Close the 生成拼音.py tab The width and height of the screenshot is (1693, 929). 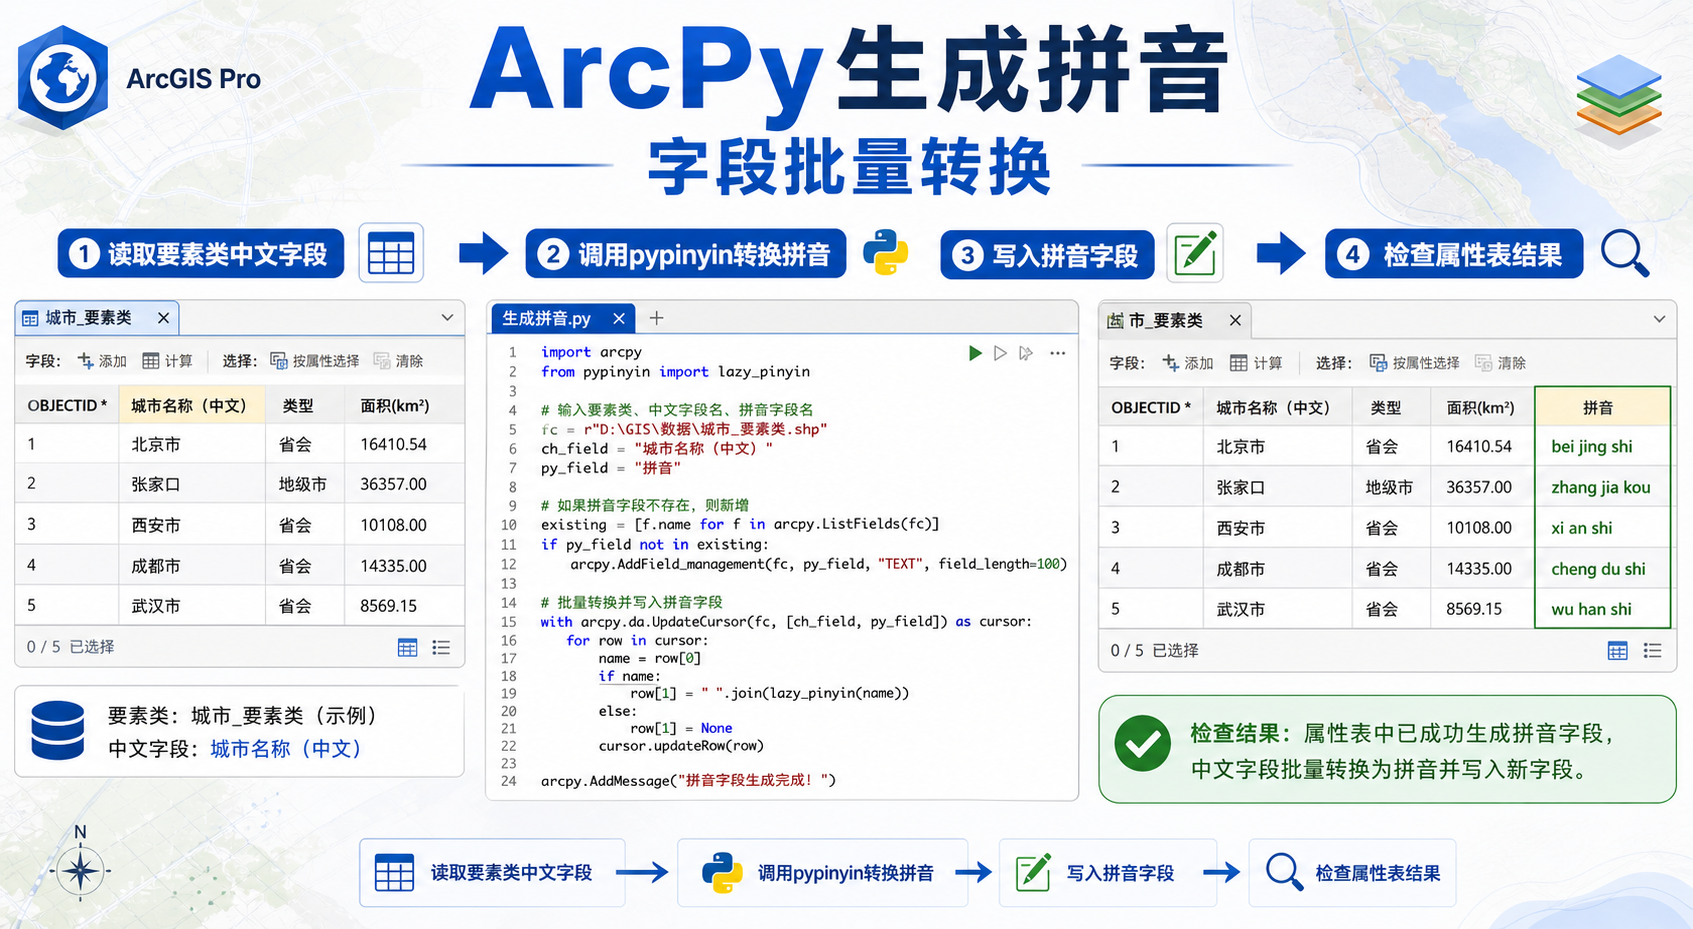coord(619,318)
